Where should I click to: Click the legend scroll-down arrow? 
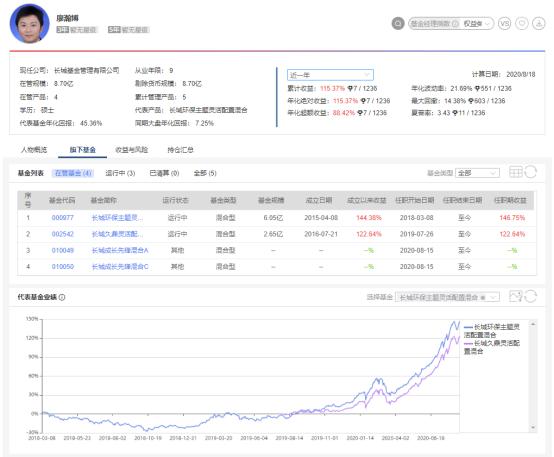(x=533, y=428)
